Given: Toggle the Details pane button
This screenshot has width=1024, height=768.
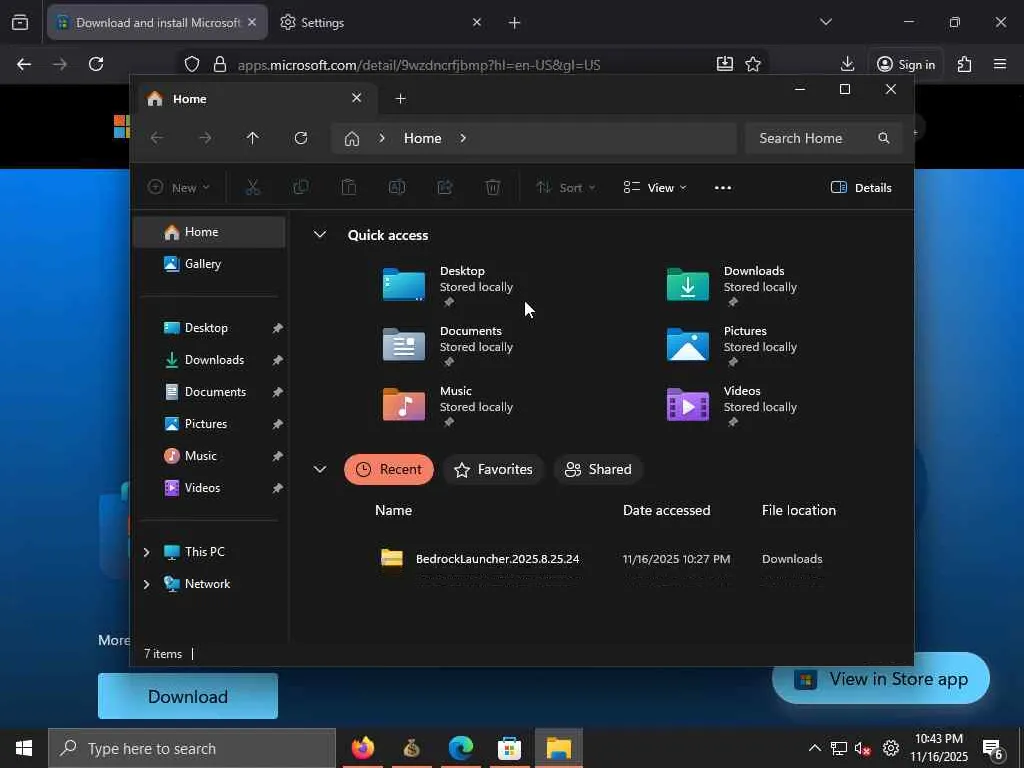Looking at the screenshot, I should tap(861, 187).
